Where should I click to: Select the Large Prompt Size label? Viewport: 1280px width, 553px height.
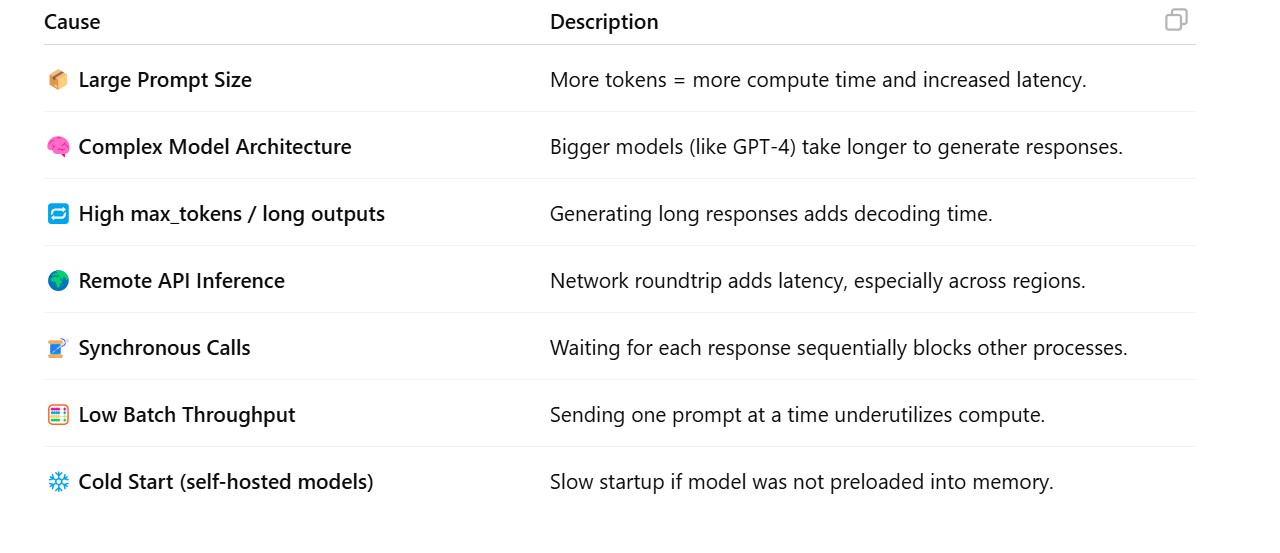click(x=165, y=80)
